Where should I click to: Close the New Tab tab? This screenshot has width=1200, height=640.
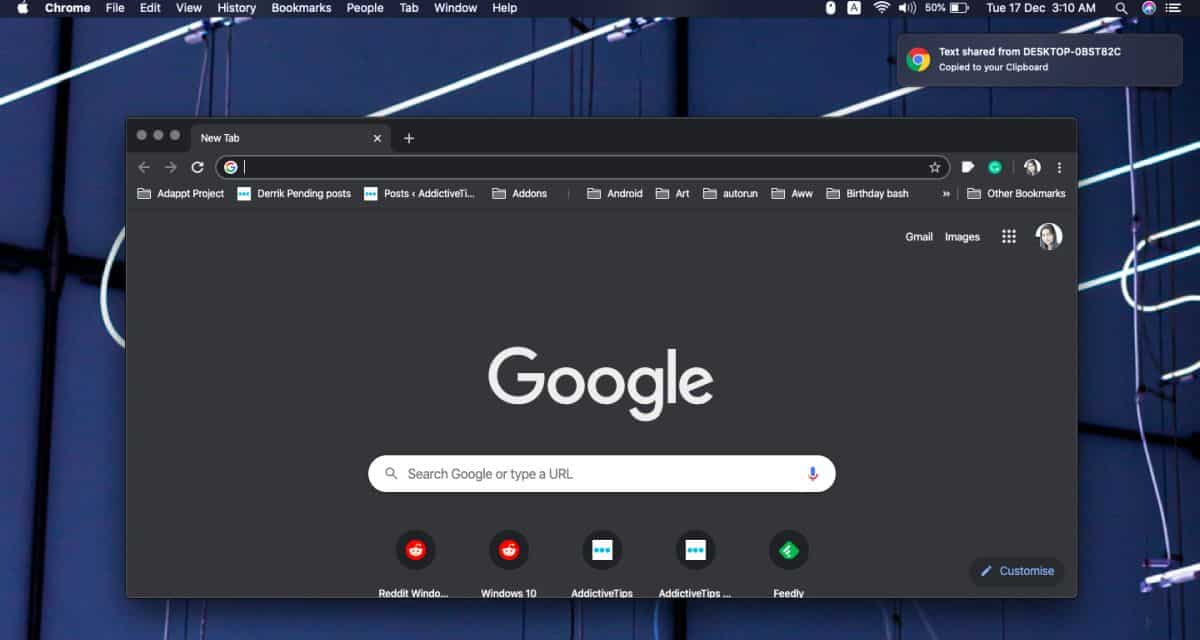click(377, 138)
